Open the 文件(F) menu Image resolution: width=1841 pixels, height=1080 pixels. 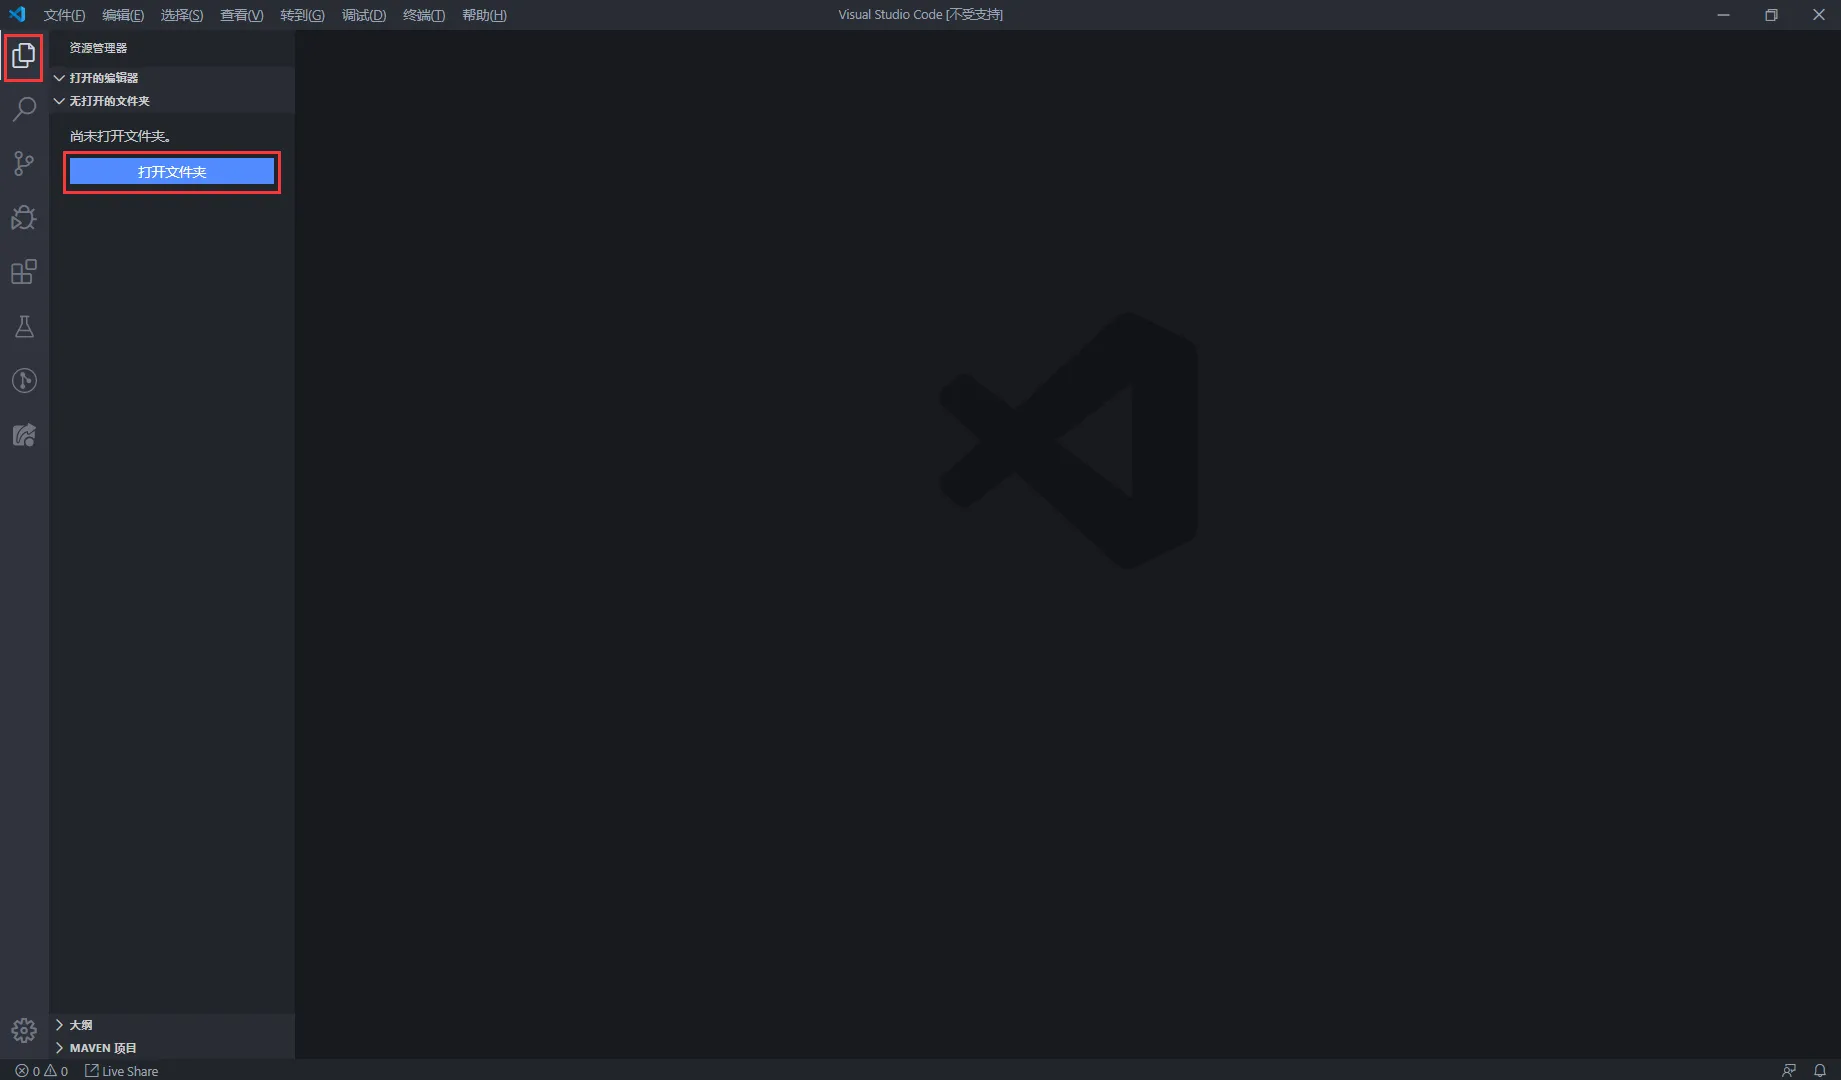click(64, 15)
